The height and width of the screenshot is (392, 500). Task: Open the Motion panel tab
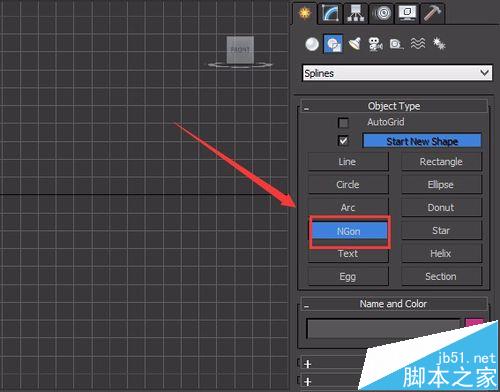point(382,13)
